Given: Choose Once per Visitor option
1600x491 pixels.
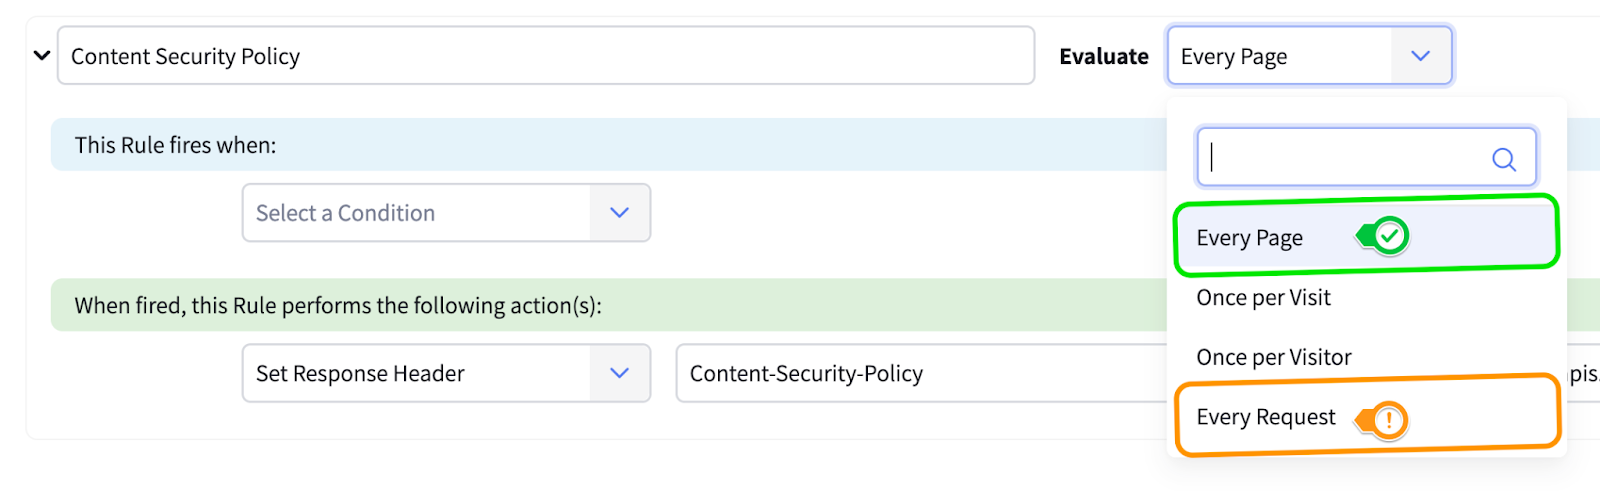Looking at the screenshot, I should point(1273,358).
